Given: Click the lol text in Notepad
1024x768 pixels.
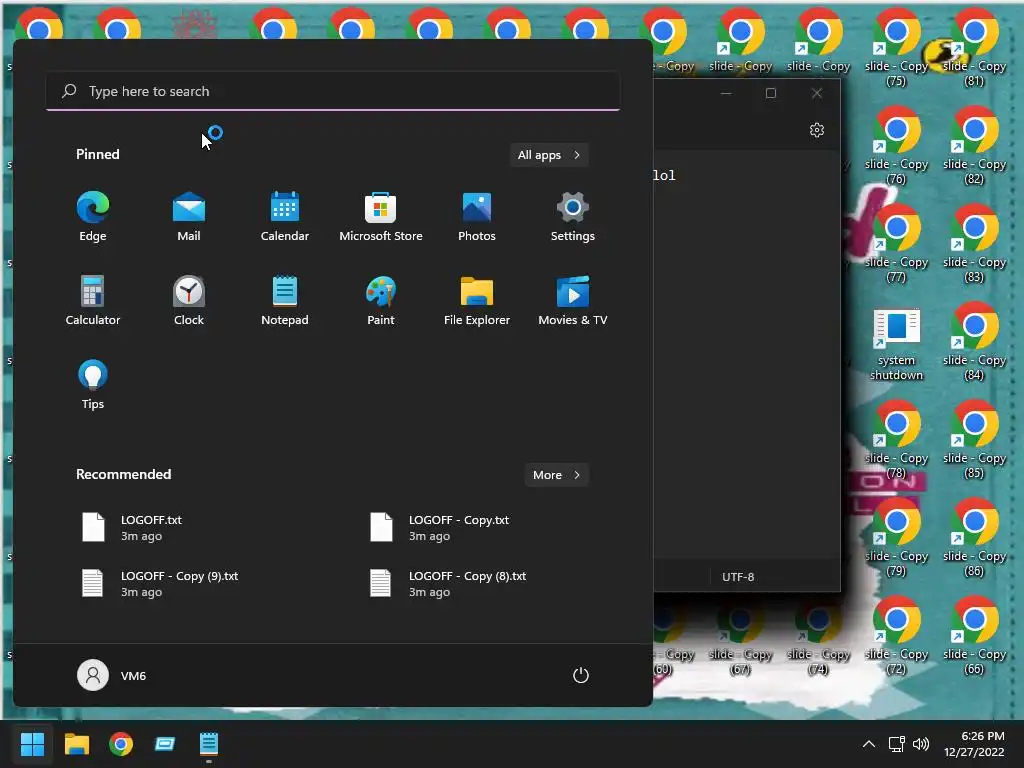Looking at the screenshot, I should click(x=664, y=175).
